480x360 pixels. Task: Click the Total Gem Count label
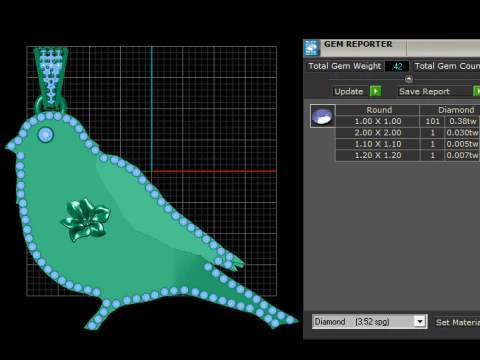tap(447, 66)
